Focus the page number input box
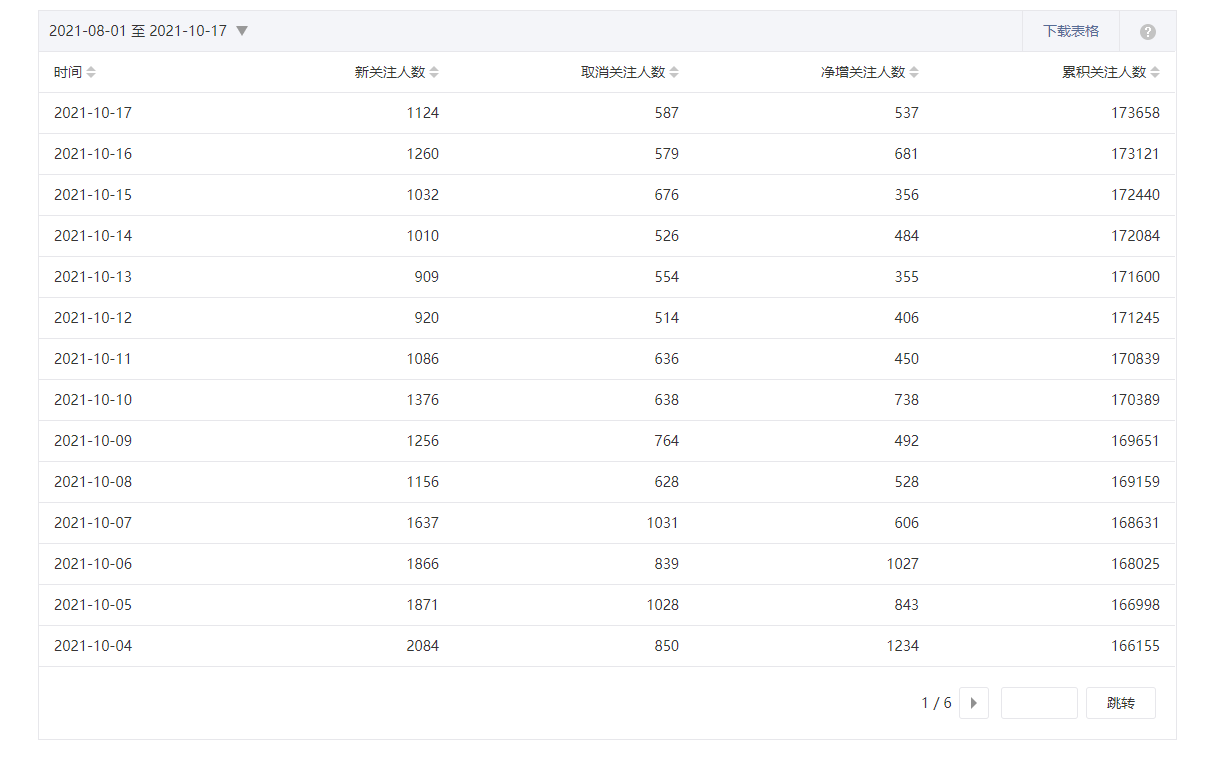This screenshot has width=1215, height=781. click(x=1038, y=703)
